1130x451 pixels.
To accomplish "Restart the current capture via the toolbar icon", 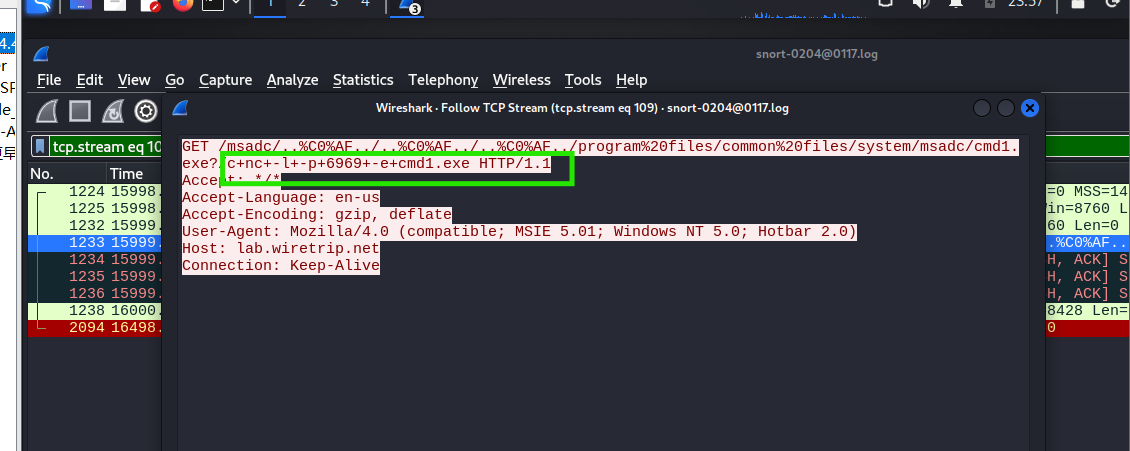I will click(113, 111).
